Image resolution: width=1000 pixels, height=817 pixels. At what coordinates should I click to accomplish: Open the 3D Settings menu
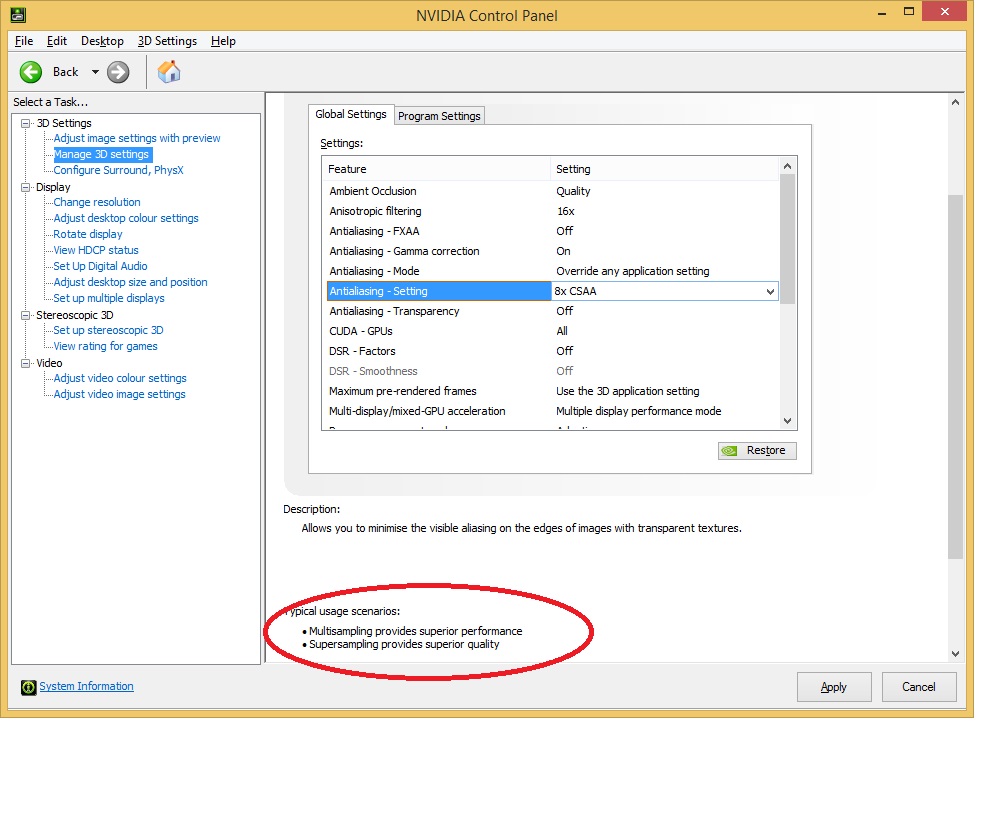[167, 41]
